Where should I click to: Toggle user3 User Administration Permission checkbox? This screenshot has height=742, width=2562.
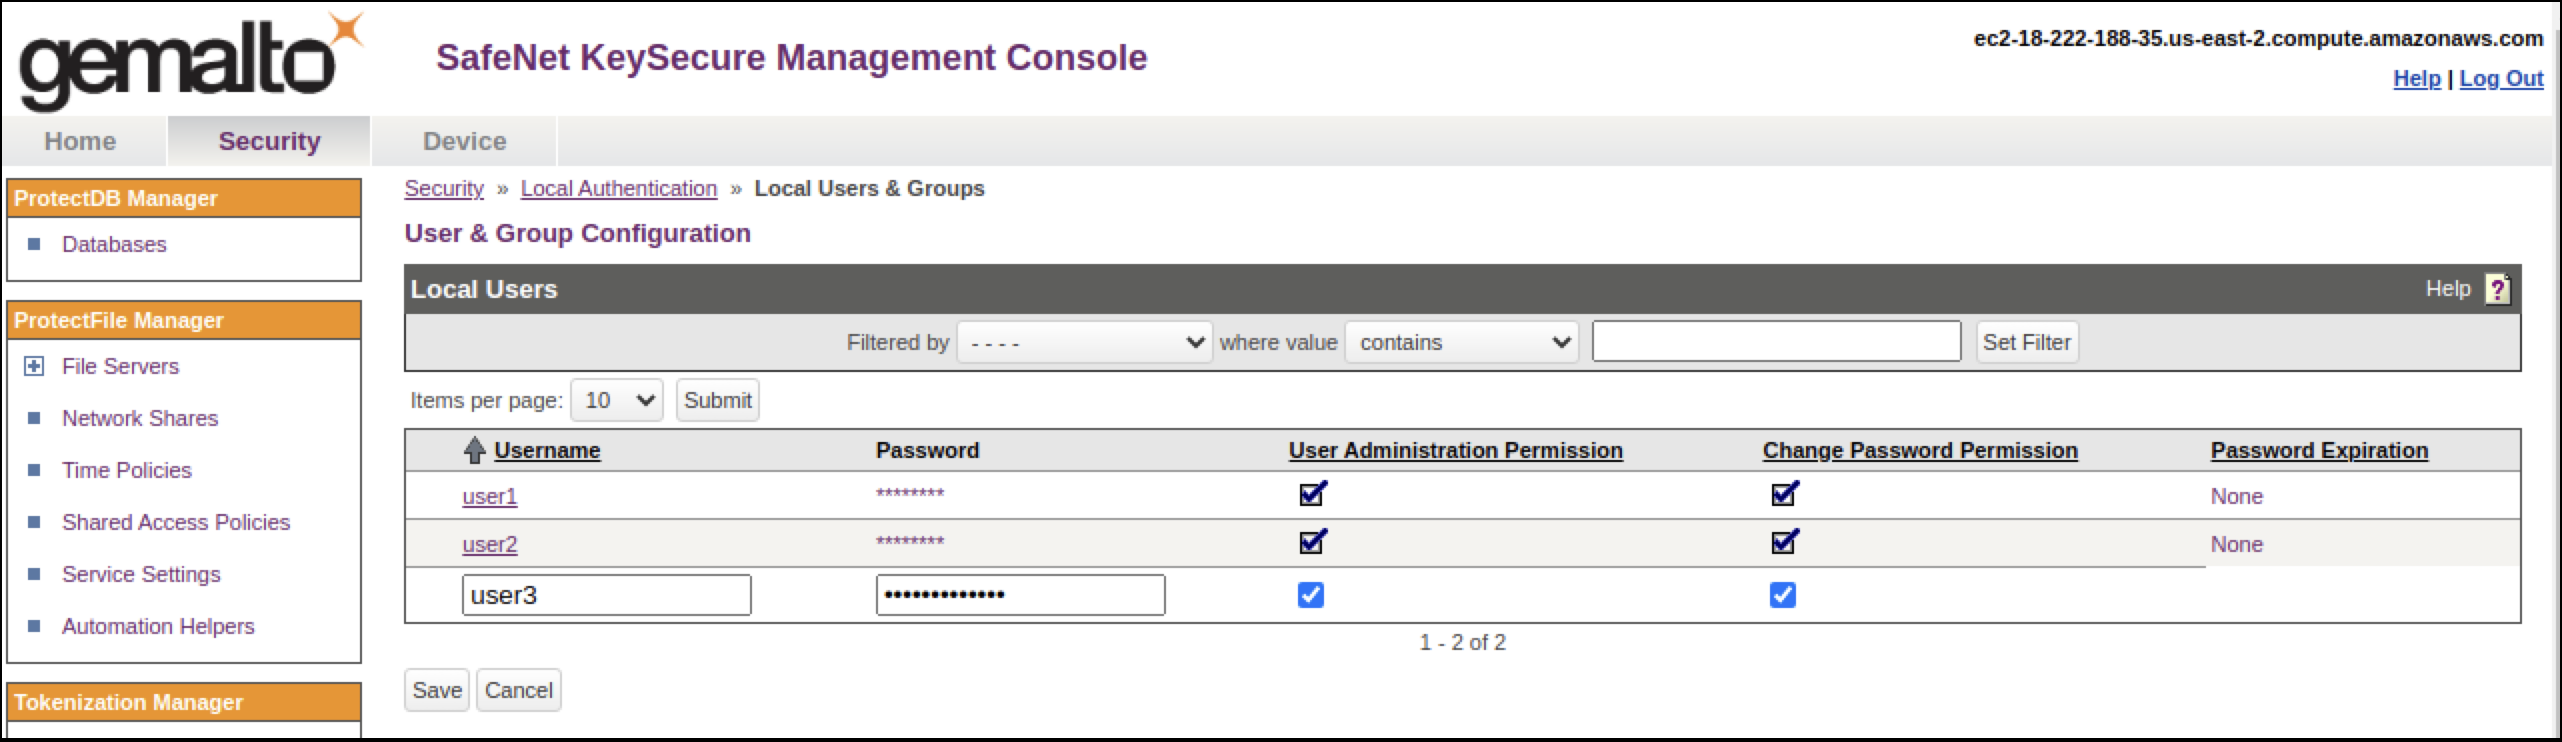tap(1310, 595)
